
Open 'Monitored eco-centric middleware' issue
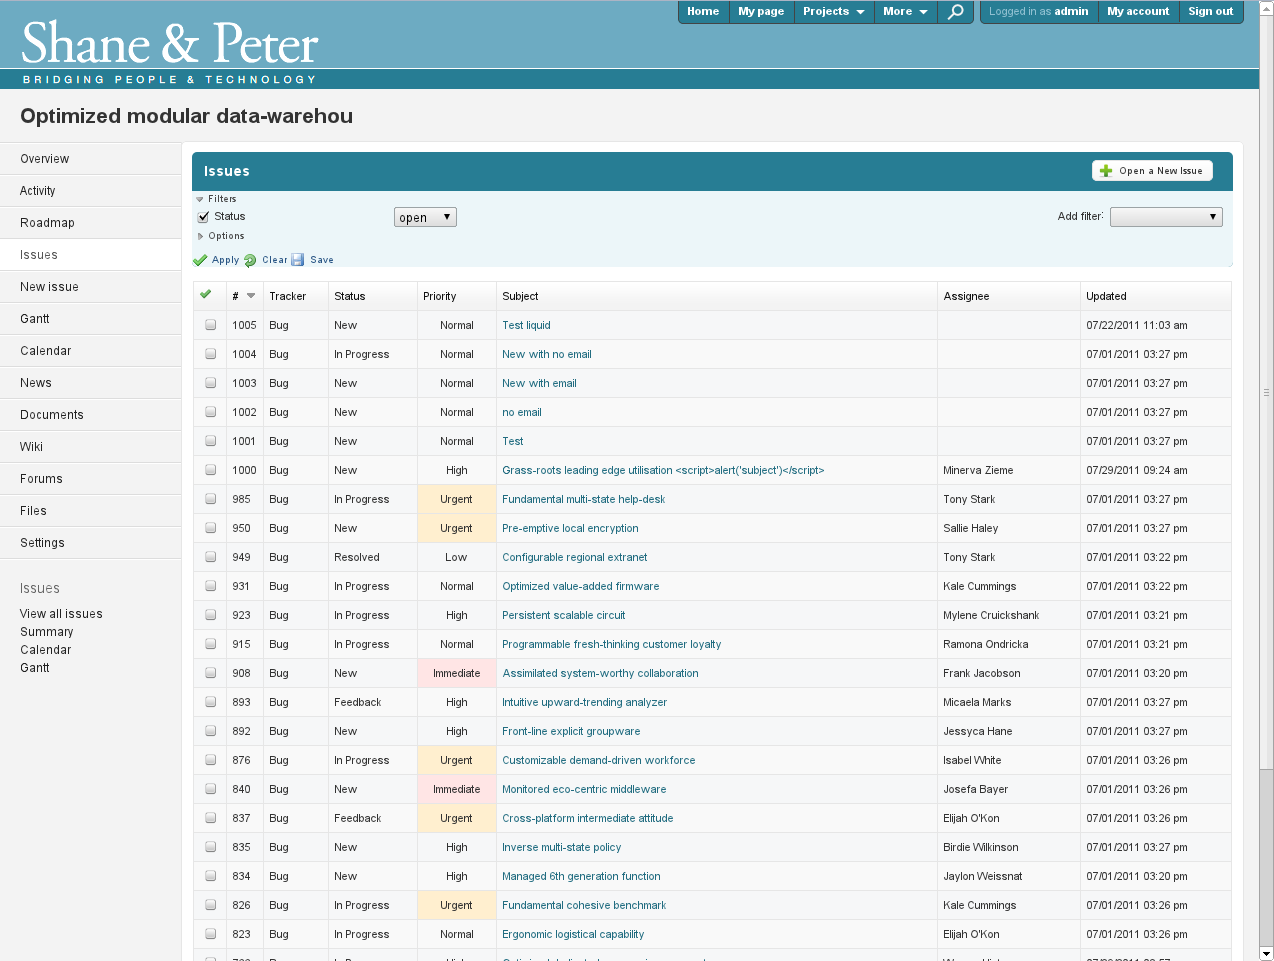584,789
